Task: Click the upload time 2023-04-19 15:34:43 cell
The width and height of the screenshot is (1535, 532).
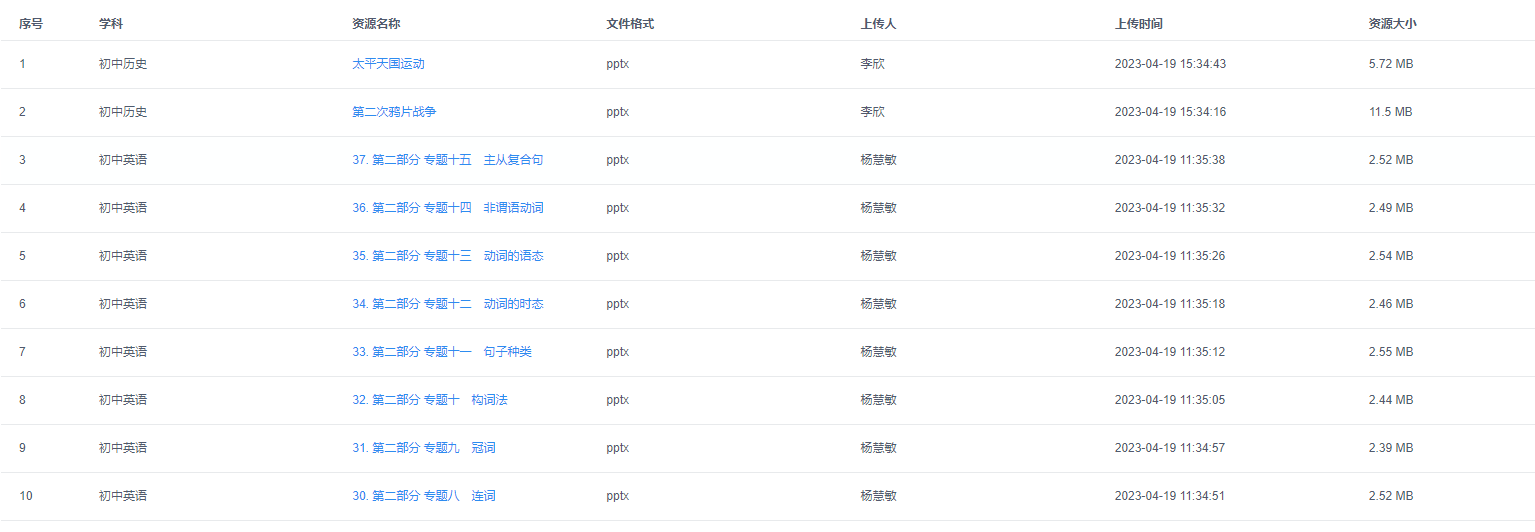Action: 1170,64
